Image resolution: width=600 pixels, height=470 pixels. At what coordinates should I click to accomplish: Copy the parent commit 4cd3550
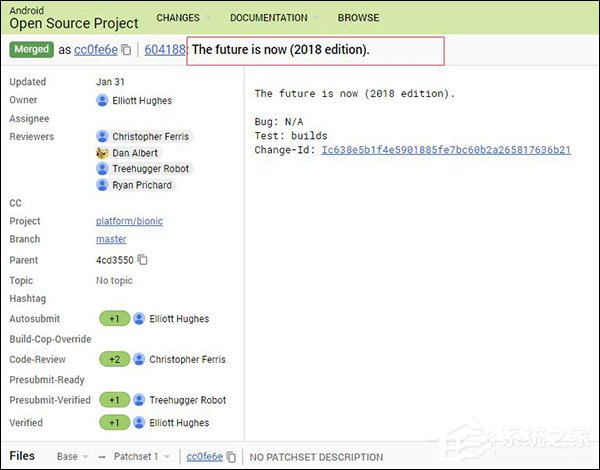(143, 260)
